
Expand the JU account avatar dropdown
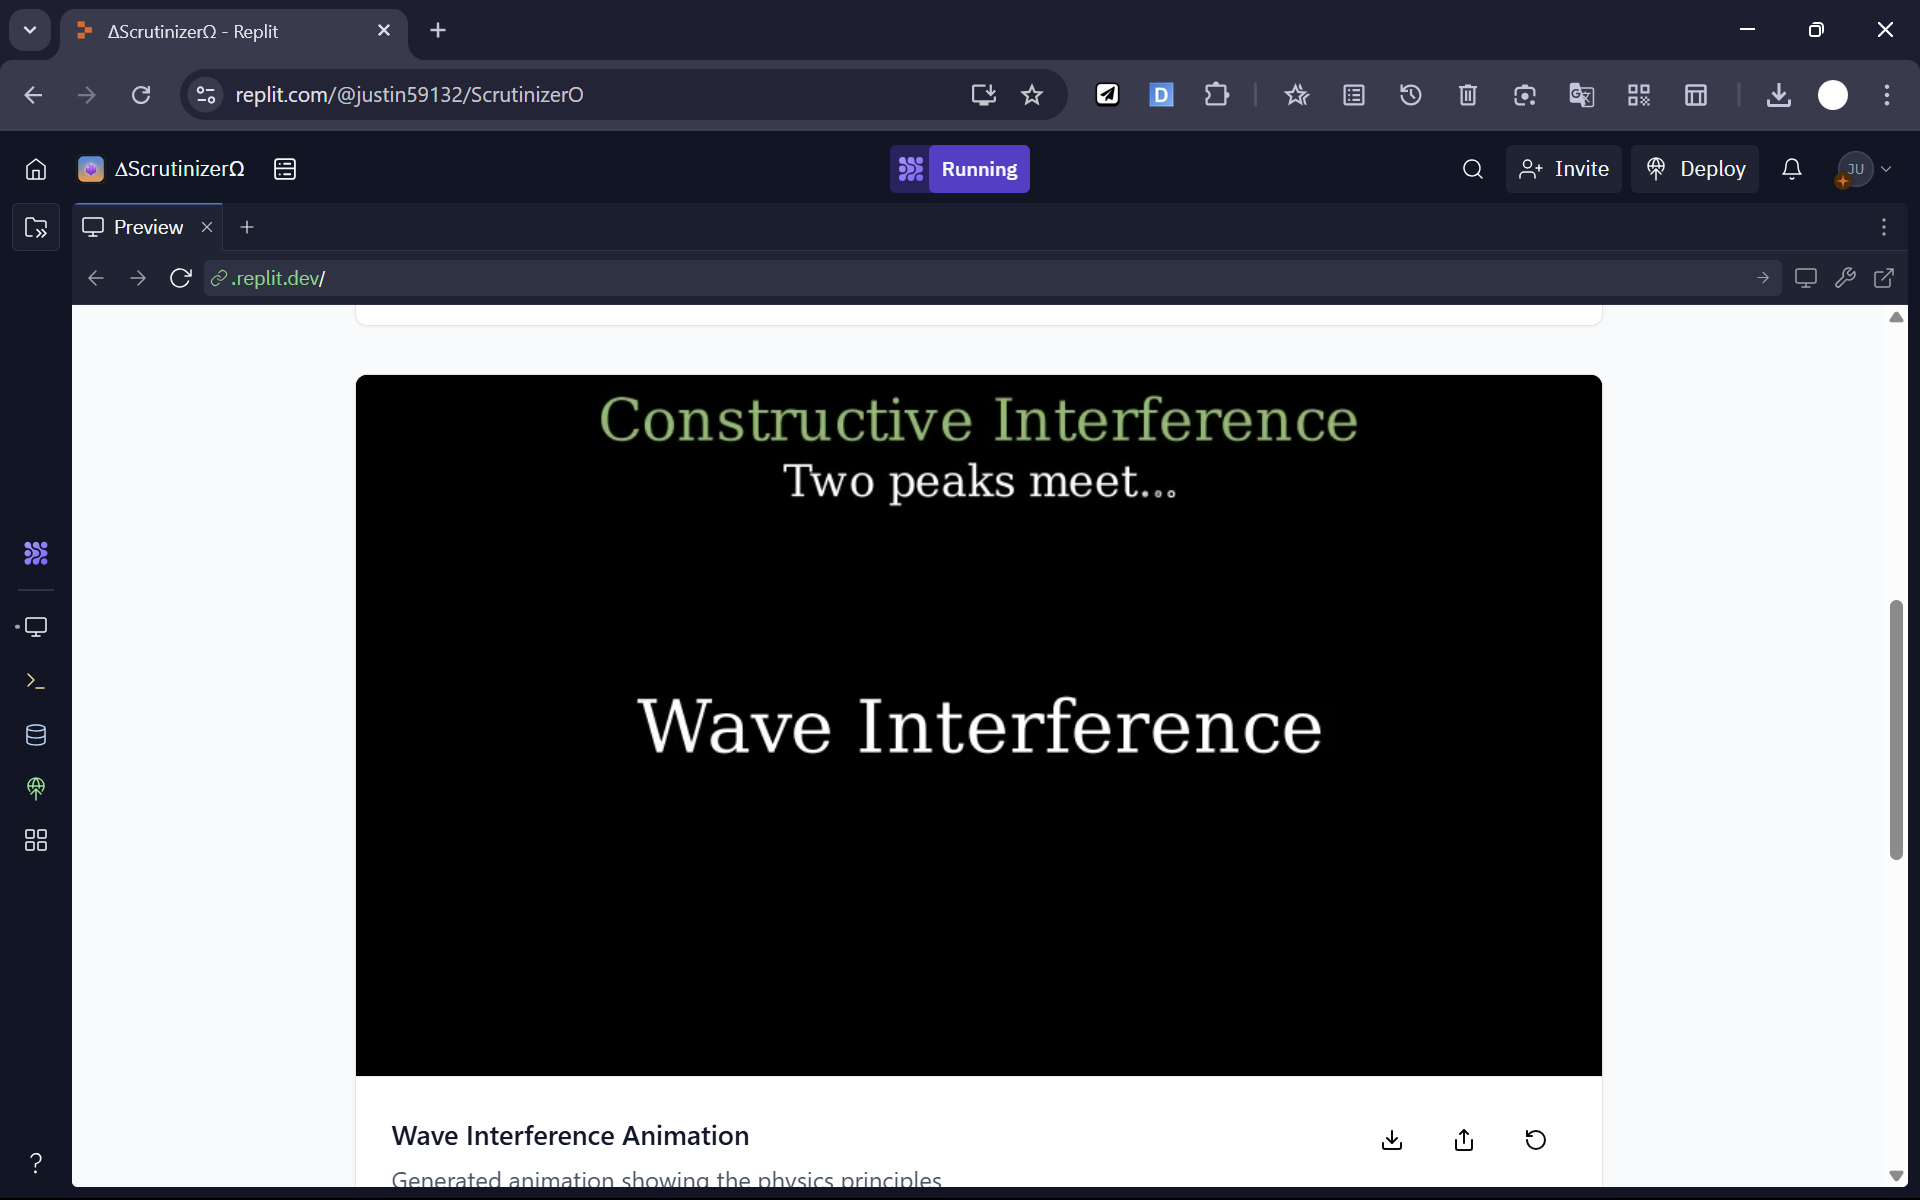[1865, 169]
